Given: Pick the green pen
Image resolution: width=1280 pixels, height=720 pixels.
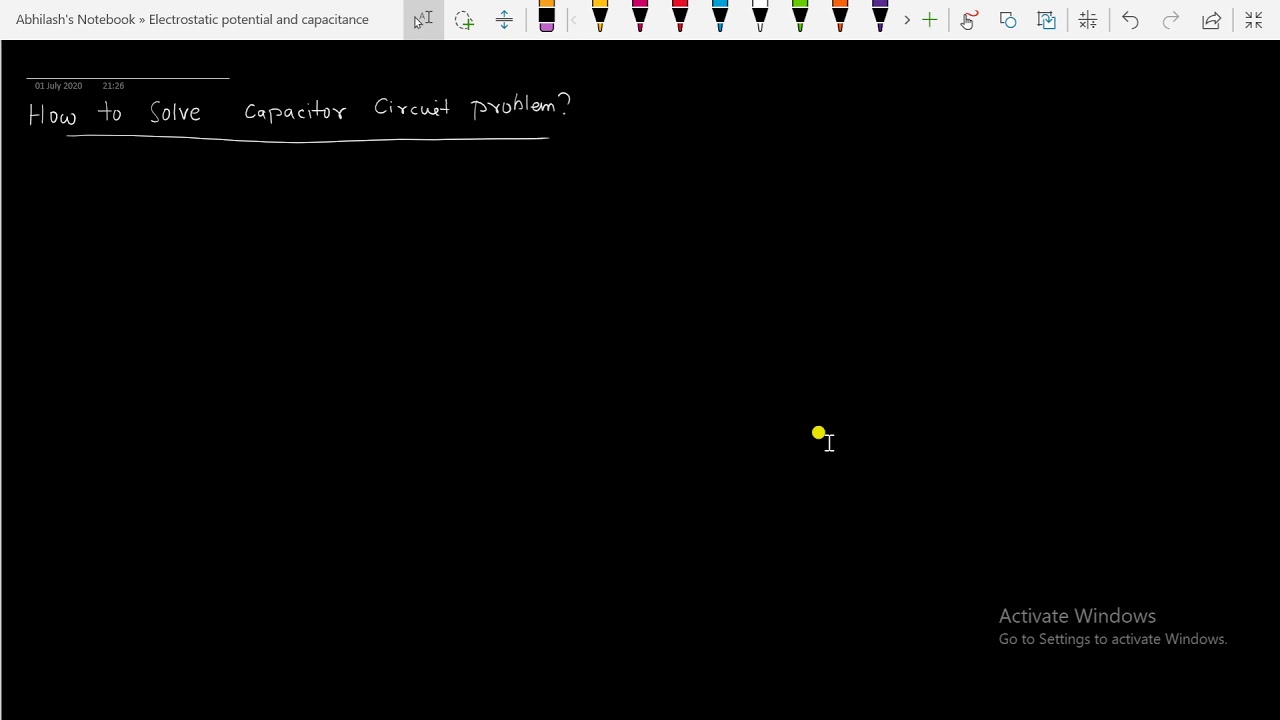Looking at the screenshot, I should pos(800,18).
